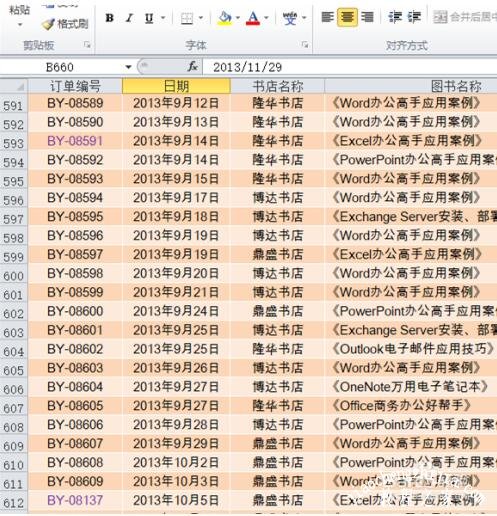Apply cell borders icon
This screenshot has width=497, height=516.
coord(187,18)
